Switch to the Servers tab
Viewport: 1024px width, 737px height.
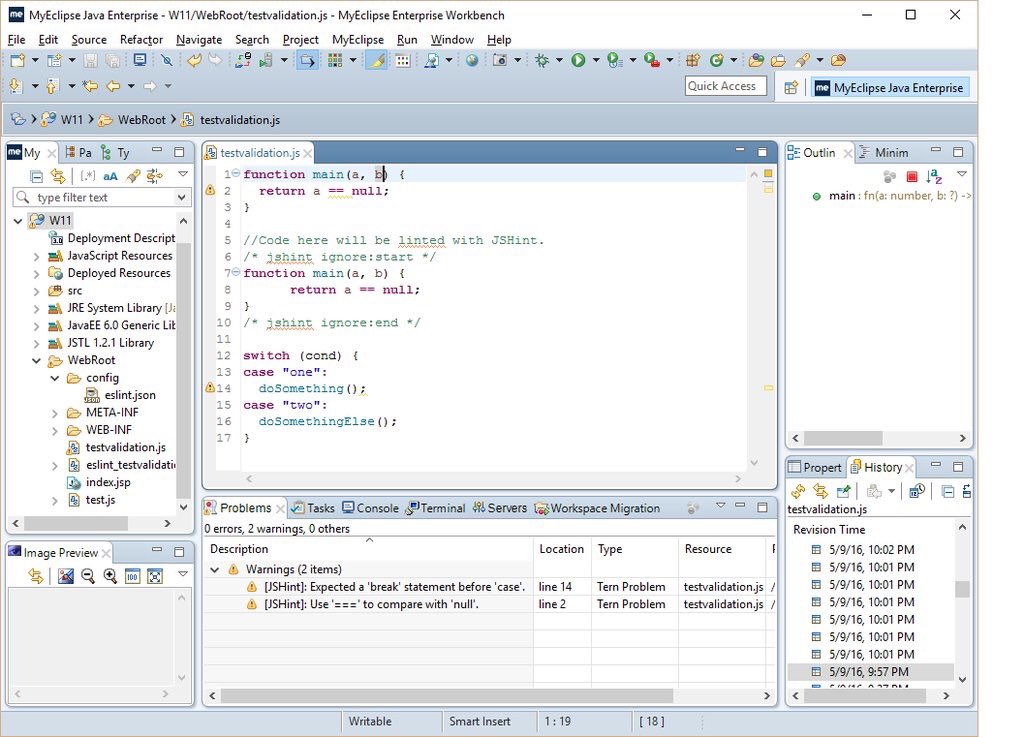click(500, 508)
